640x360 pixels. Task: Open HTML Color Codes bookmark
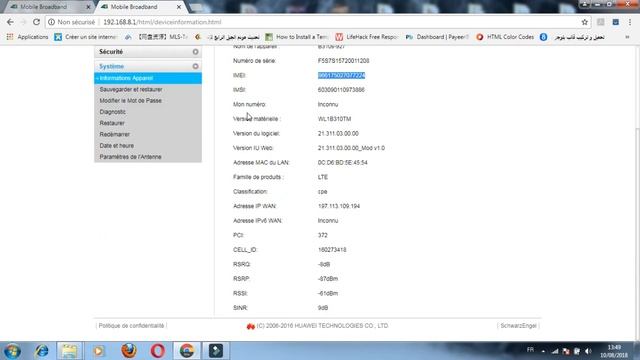coord(505,37)
